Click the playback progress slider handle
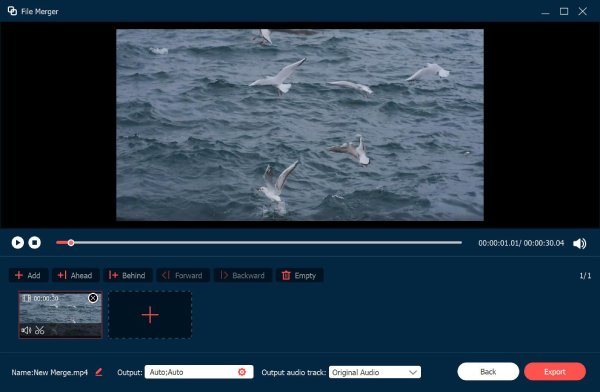Image resolution: width=600 pixels, height=392 pixels. [x=71, y=243]
